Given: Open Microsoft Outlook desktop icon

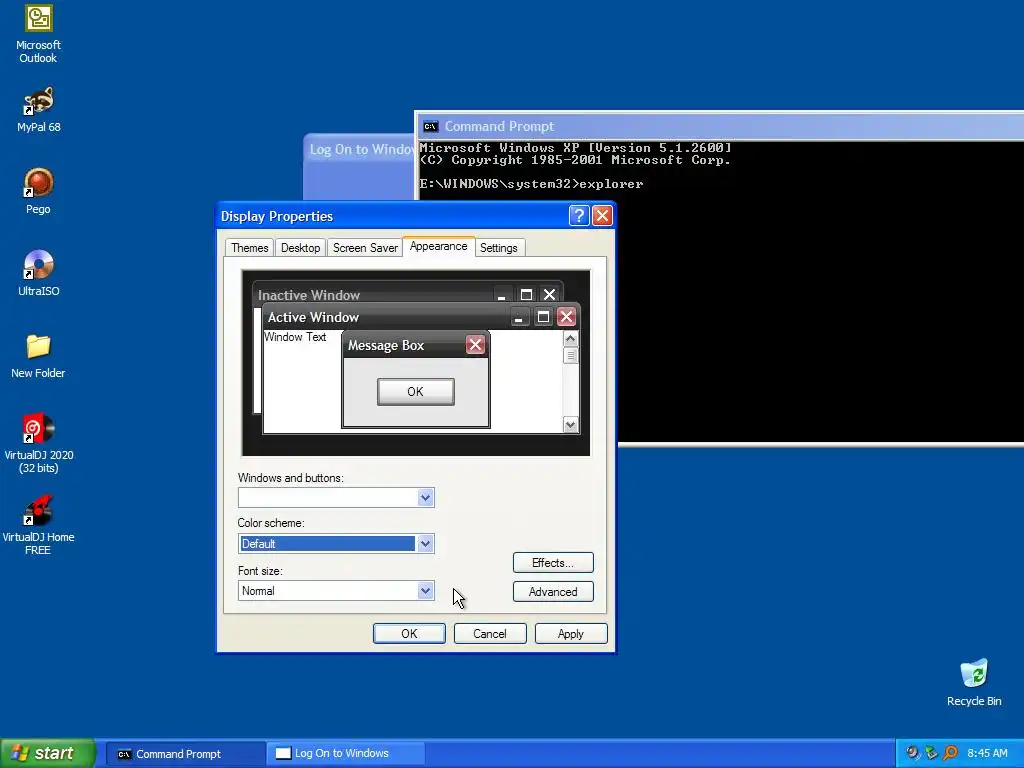Looking at the screenshot, I should pos(39,33).
